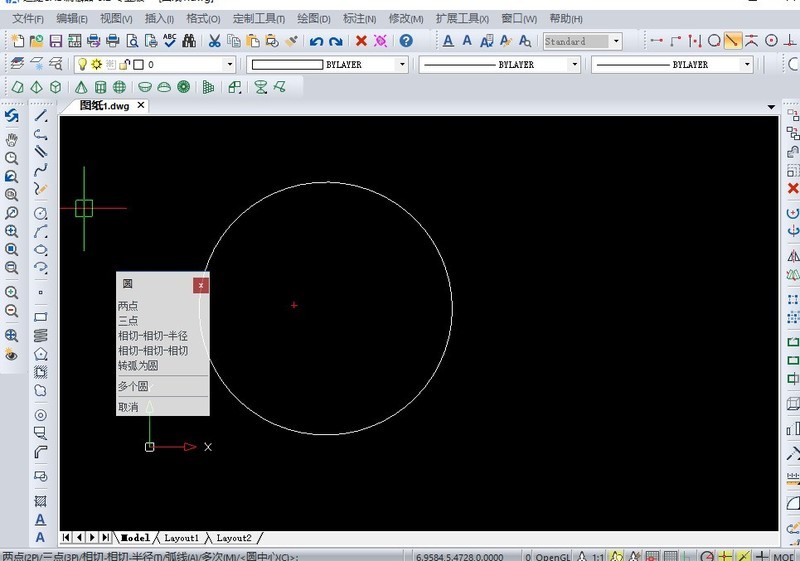
Task: Open the lineweight BYLAYER dropdown arrow
Action: [747, 64]
